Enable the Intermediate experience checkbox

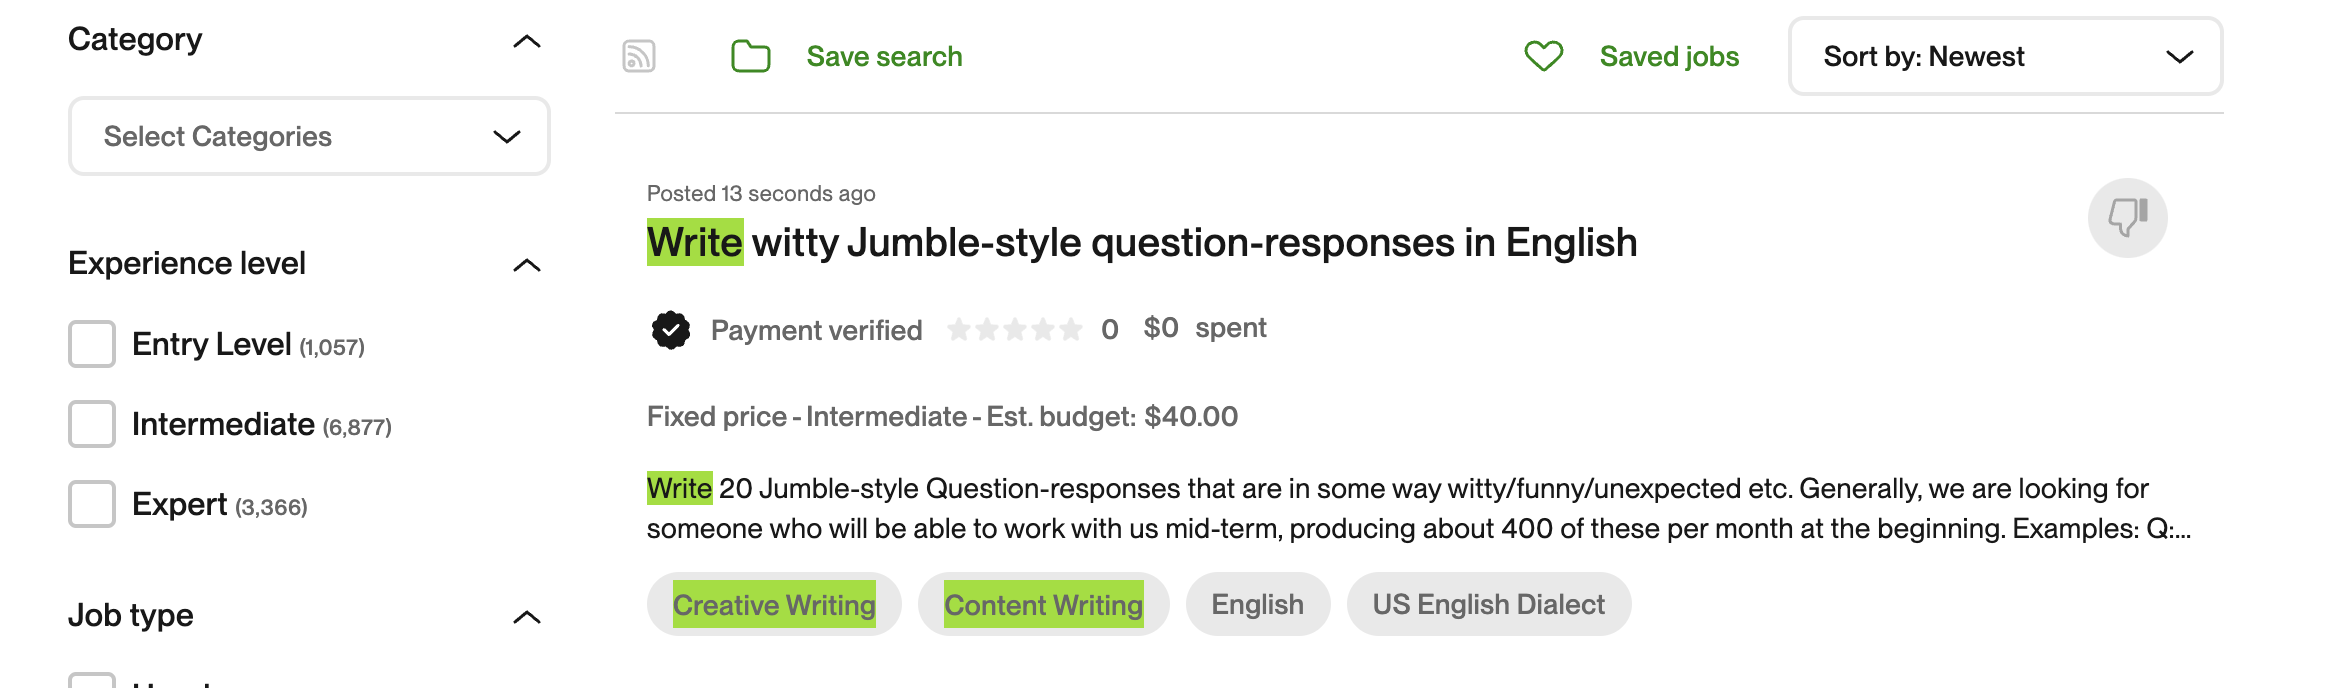click(91, 424)
